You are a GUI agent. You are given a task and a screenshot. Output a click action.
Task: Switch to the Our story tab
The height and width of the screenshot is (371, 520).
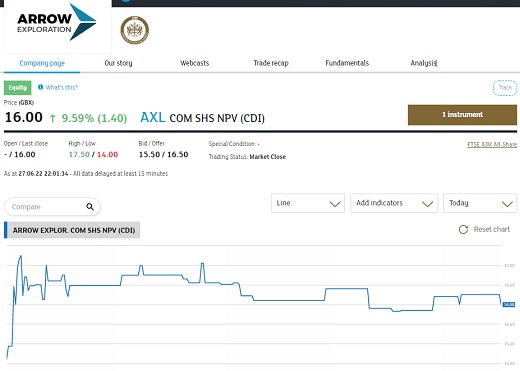(118, 63)
